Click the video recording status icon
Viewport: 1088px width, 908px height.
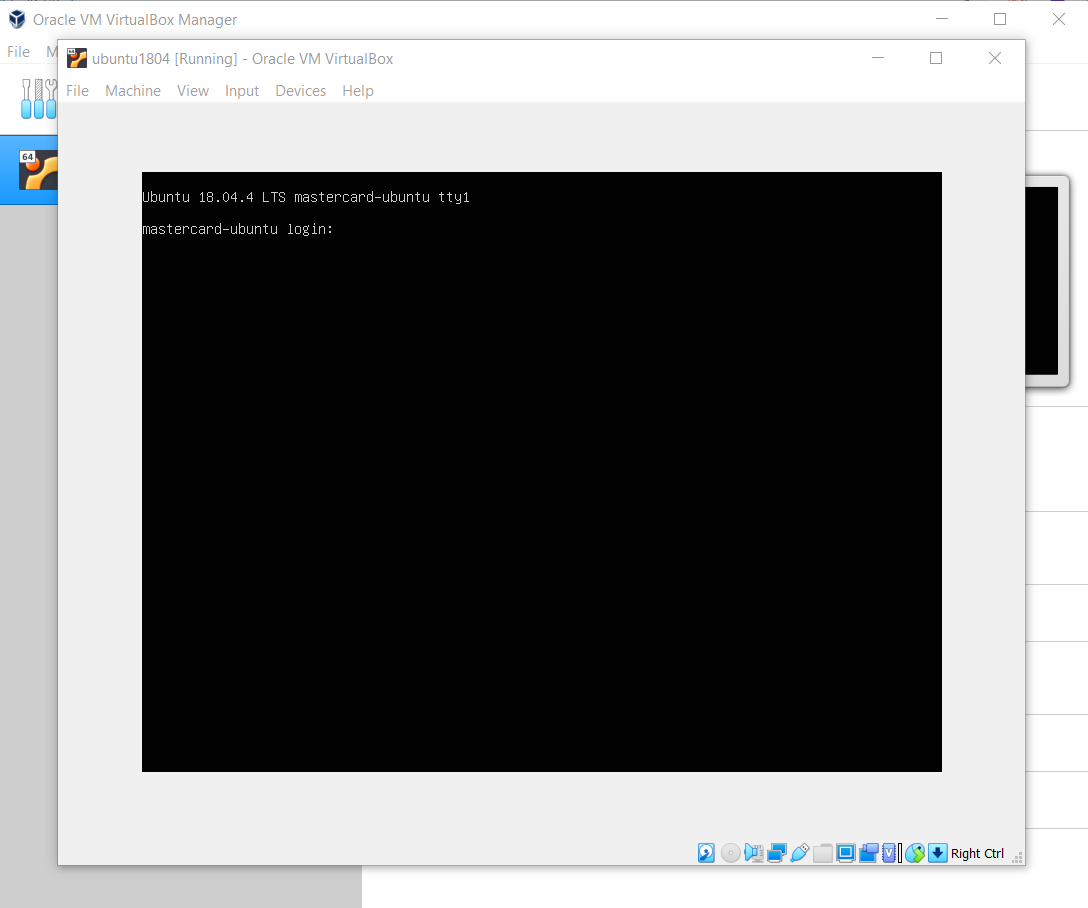pyautogui.click(x=868, y=853)
